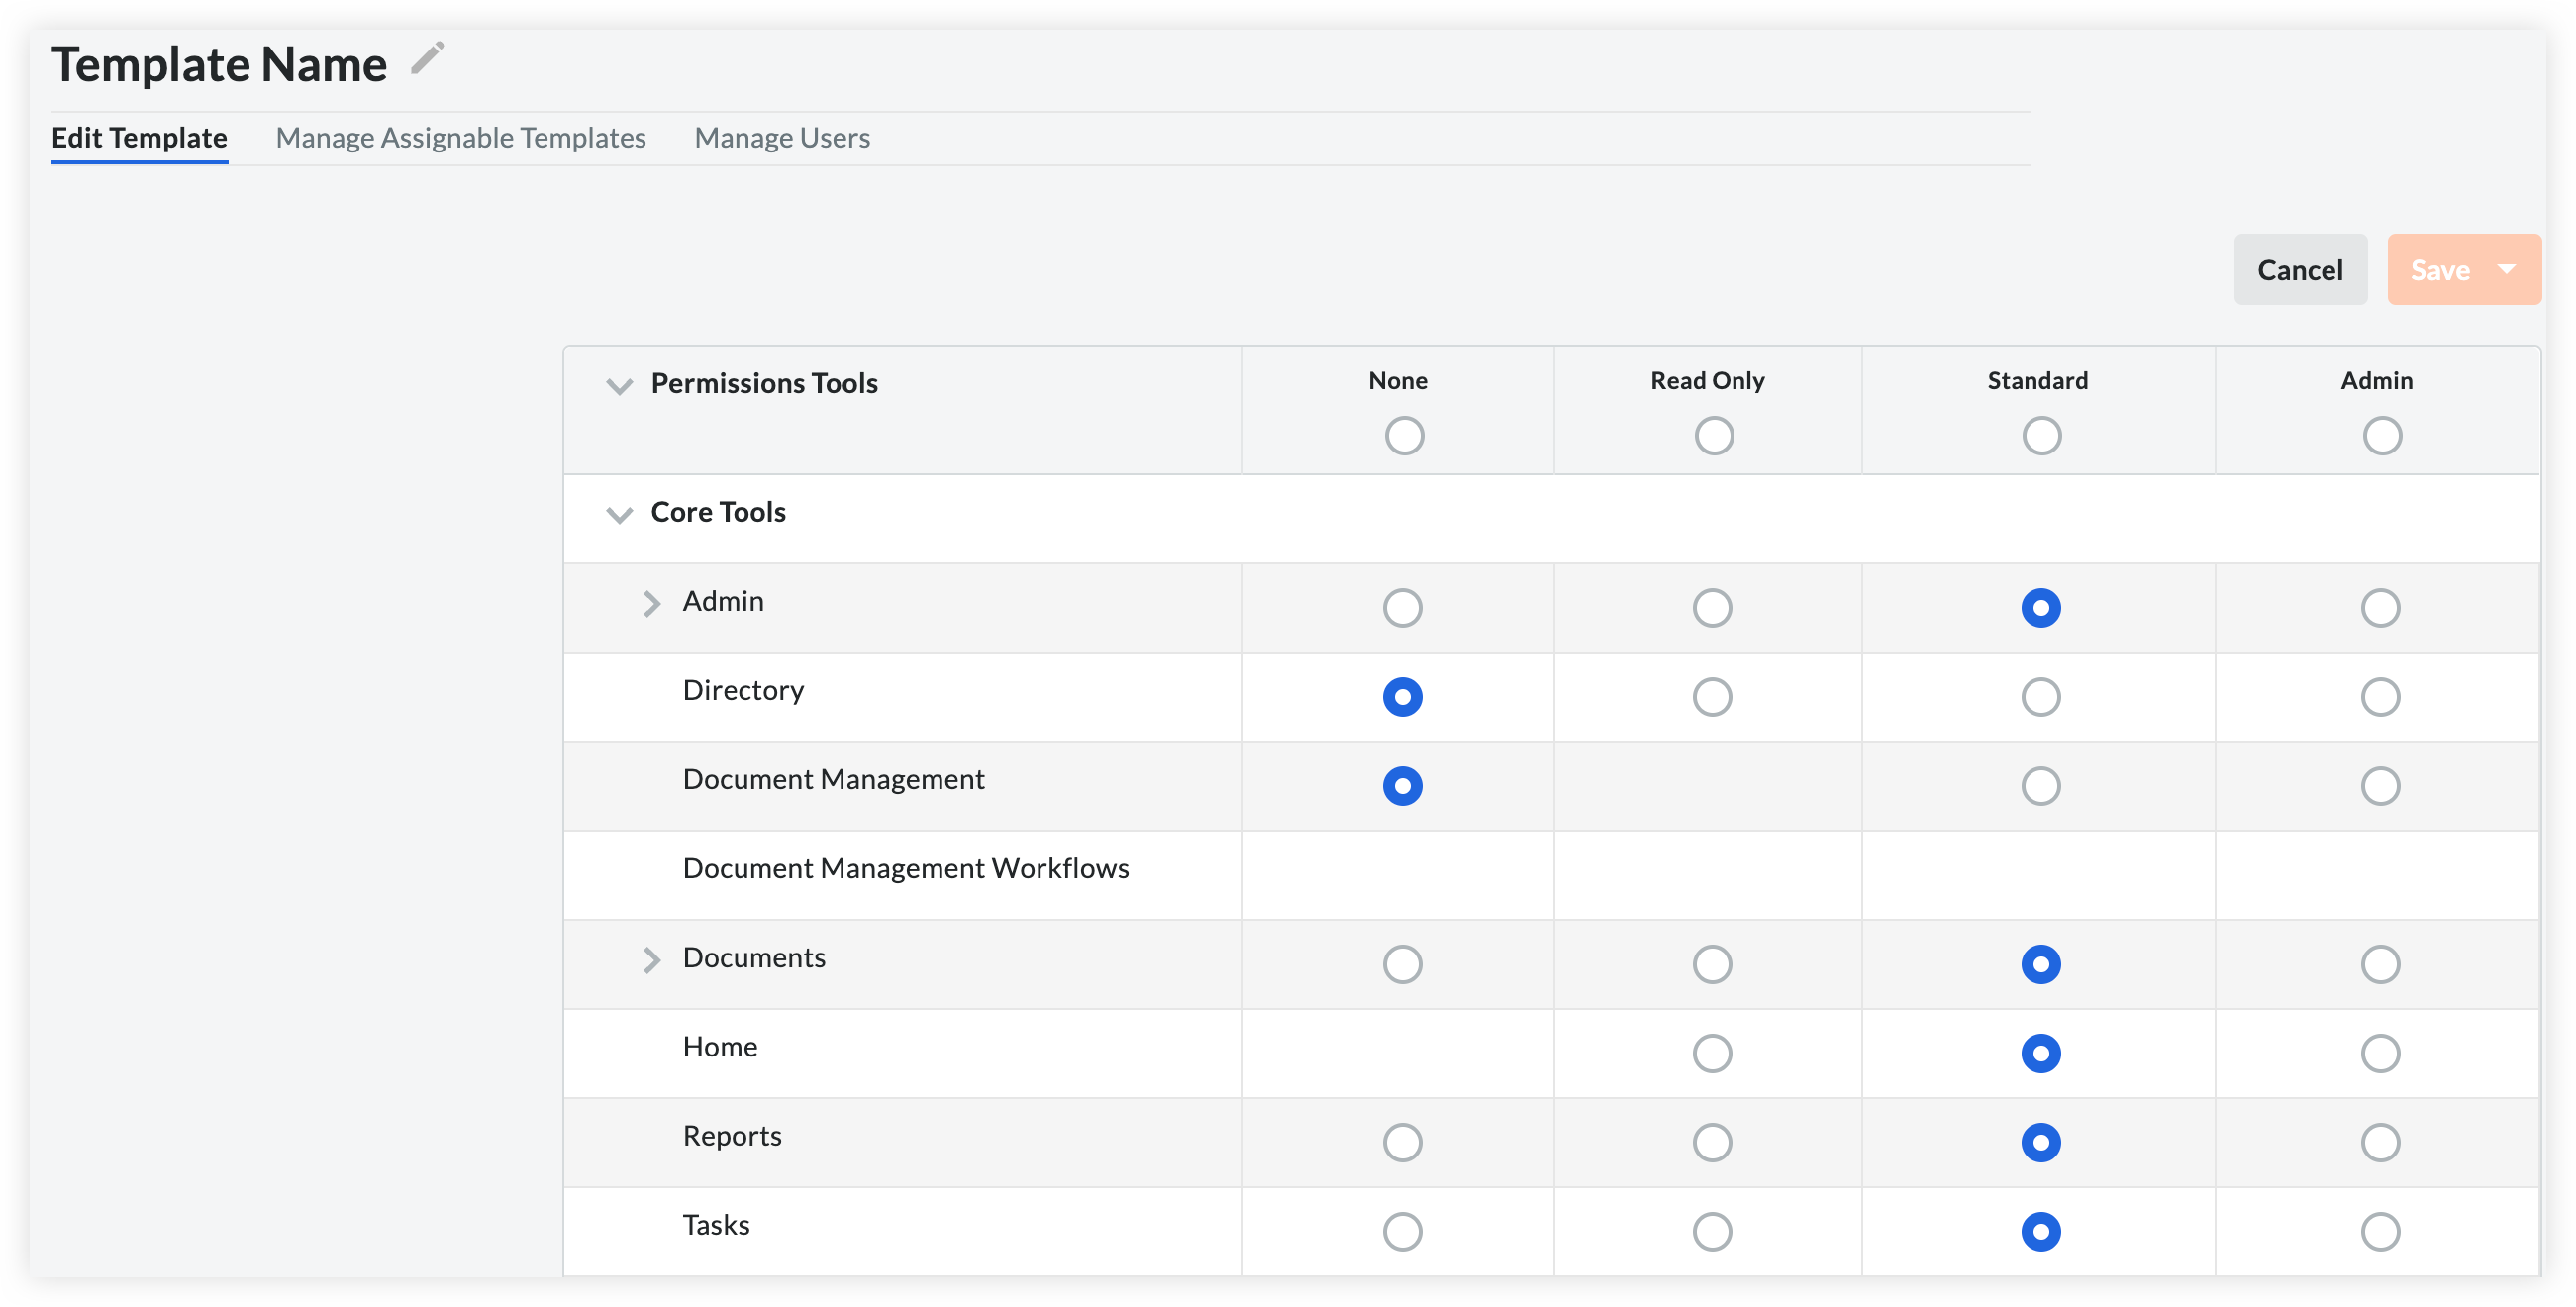Set Home permission to Read Only
Image resolution: width=2576 pixels, height=1307 pixels.
pos(1712,1052)
